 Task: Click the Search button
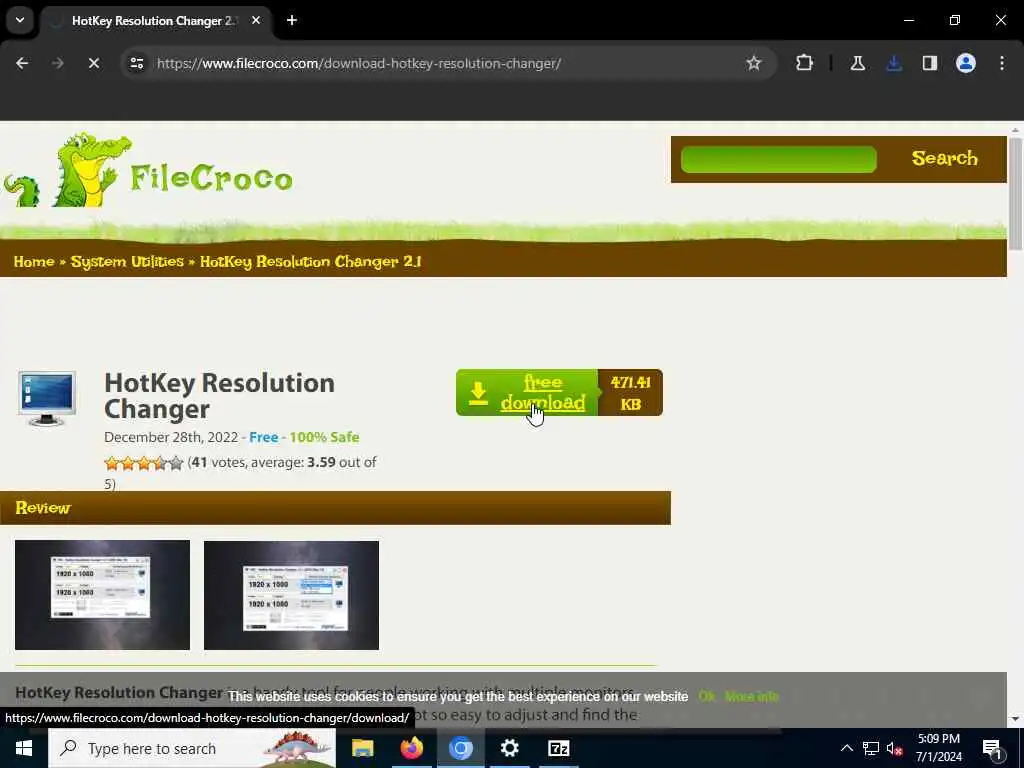coord(944,158)
